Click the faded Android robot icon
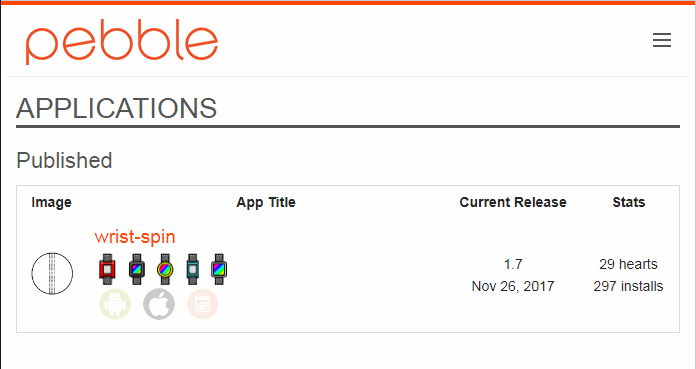The width and height of the screenshot is (696, 369). (x=115, y=304)
